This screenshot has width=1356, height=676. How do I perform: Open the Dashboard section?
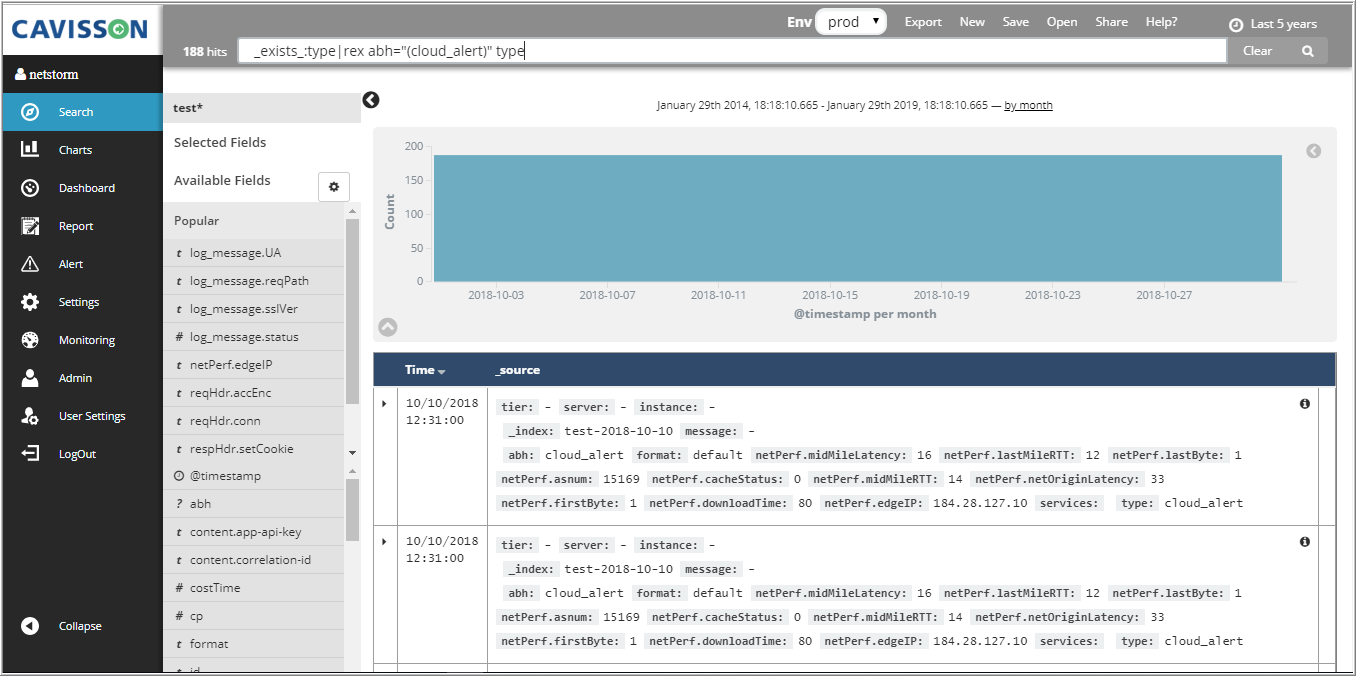tap(86, 188)
